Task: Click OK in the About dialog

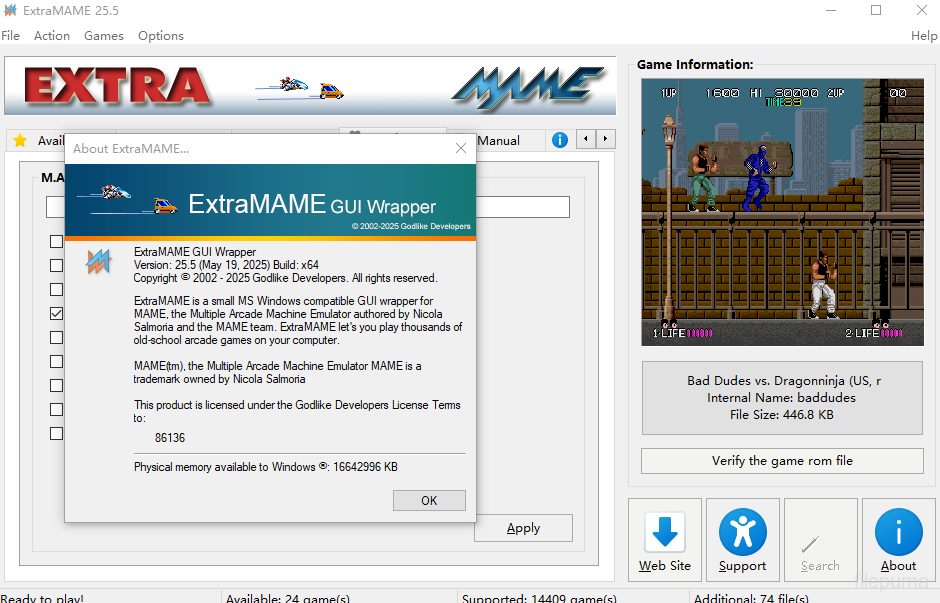Action: pos(429,501)
